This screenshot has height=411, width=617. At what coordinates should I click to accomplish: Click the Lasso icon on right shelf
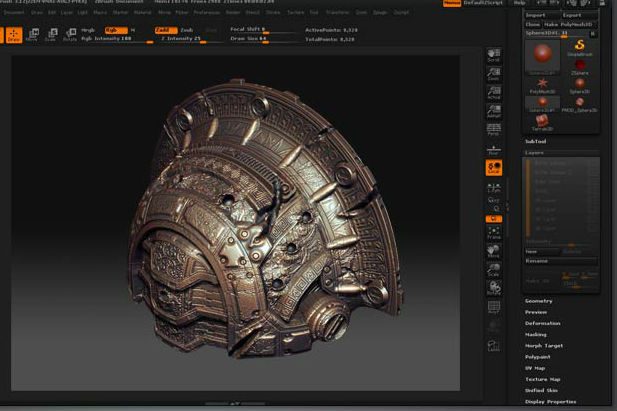point(494,346)
